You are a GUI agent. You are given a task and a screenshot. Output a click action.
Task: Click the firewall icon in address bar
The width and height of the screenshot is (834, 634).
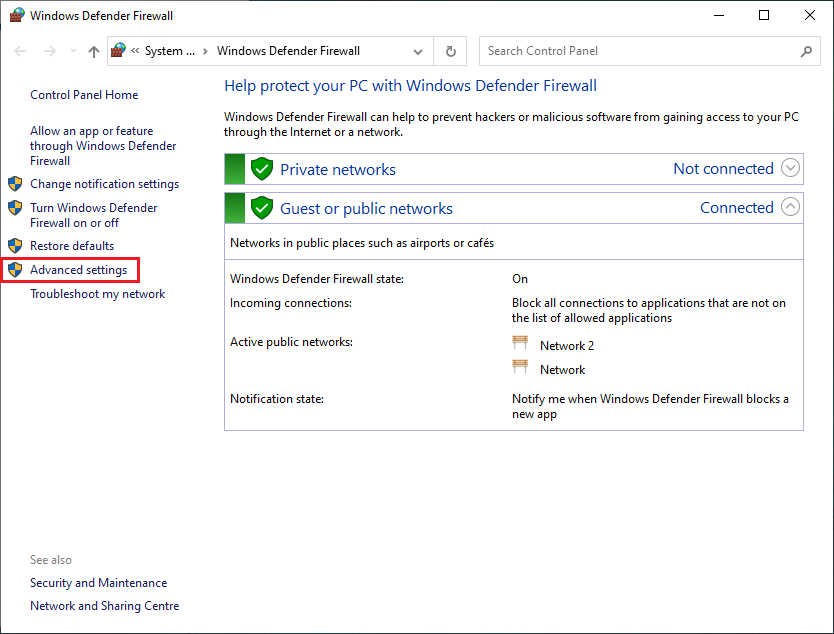coord(118,51)
